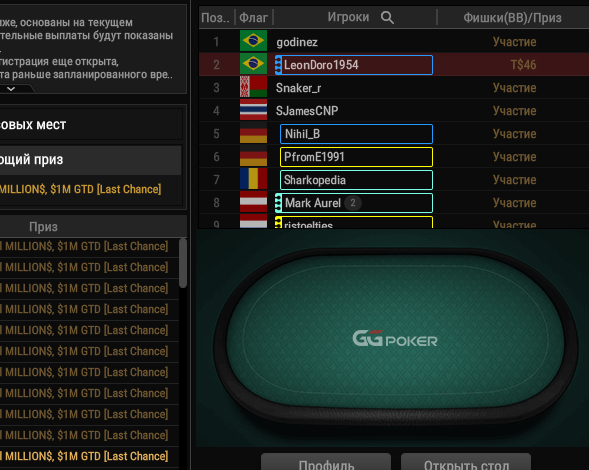Click the Профиль button
Screen dimensions: 589x470
click(x=326, y=462)
